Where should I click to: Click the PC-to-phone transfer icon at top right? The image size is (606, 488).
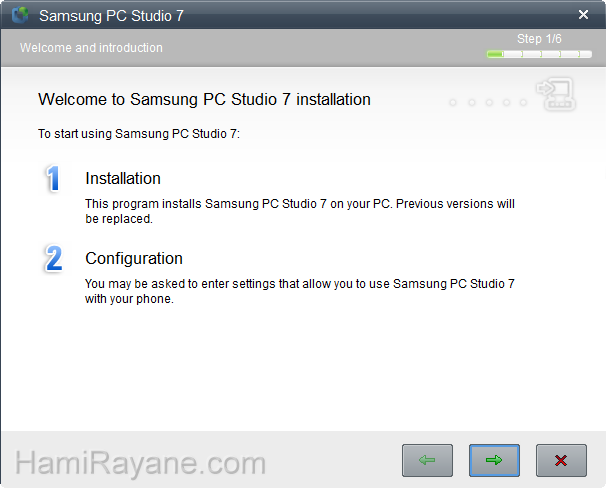556,94
